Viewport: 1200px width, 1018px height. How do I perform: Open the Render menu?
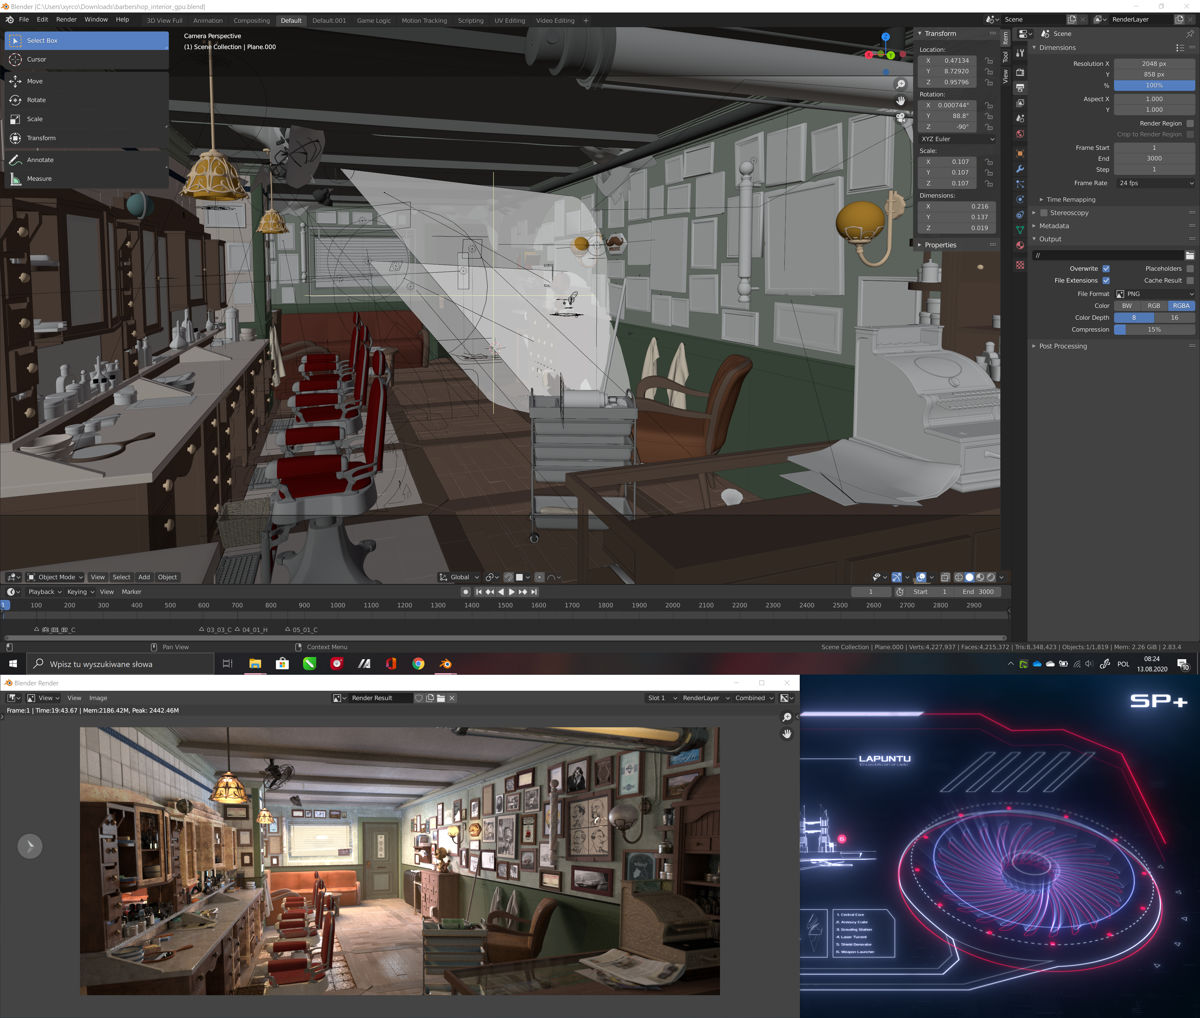(x=66, y=19)
